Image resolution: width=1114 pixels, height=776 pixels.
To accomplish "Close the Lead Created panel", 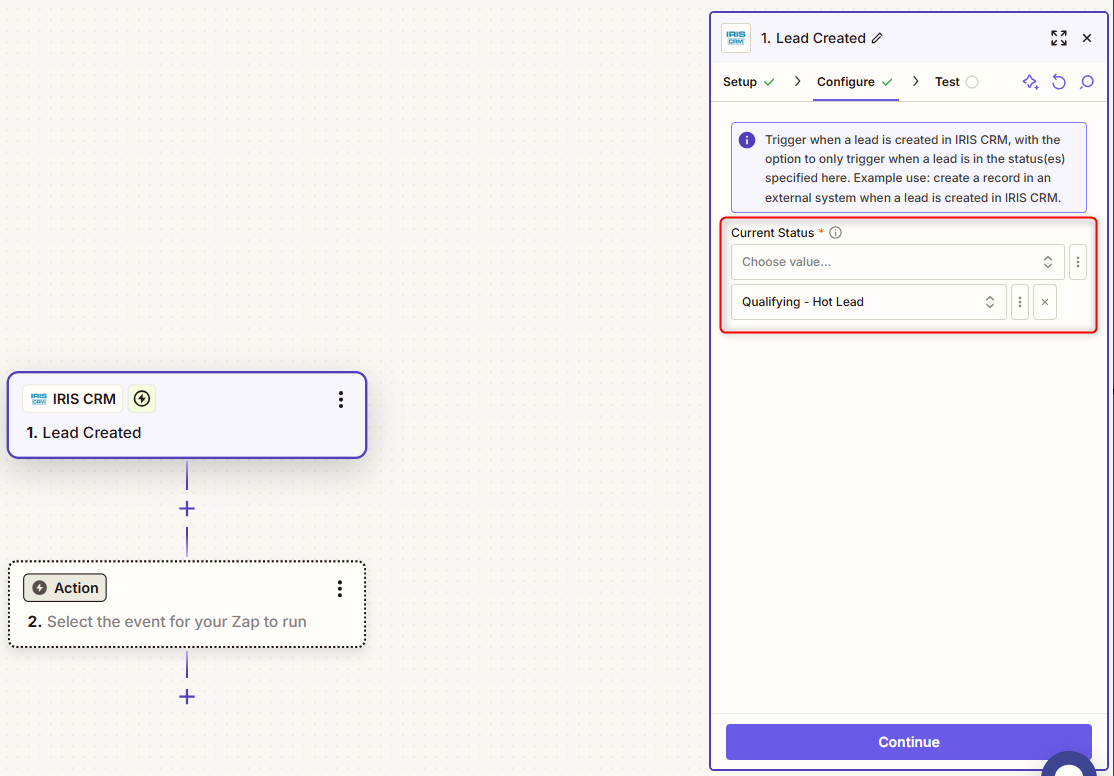I will (x=1087, y=38).
